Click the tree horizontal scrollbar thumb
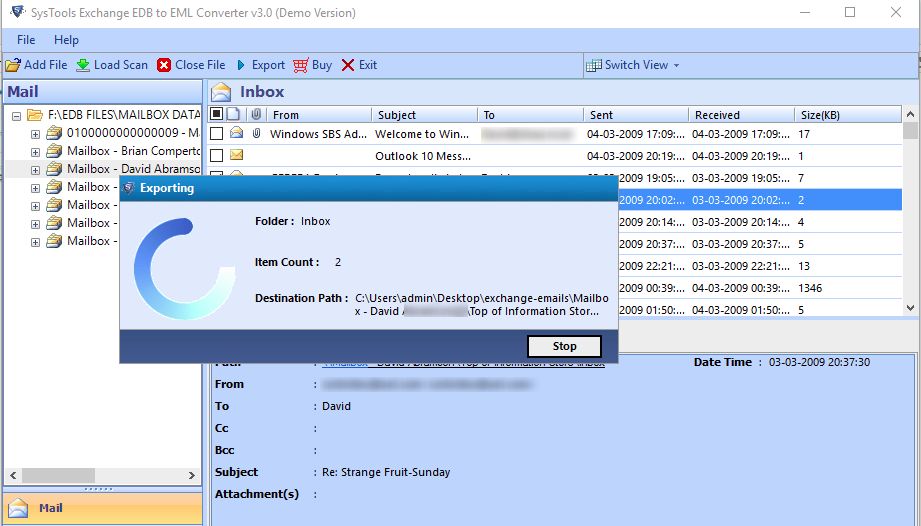Viewport: 921px width, 526px height. pos(58,475)
